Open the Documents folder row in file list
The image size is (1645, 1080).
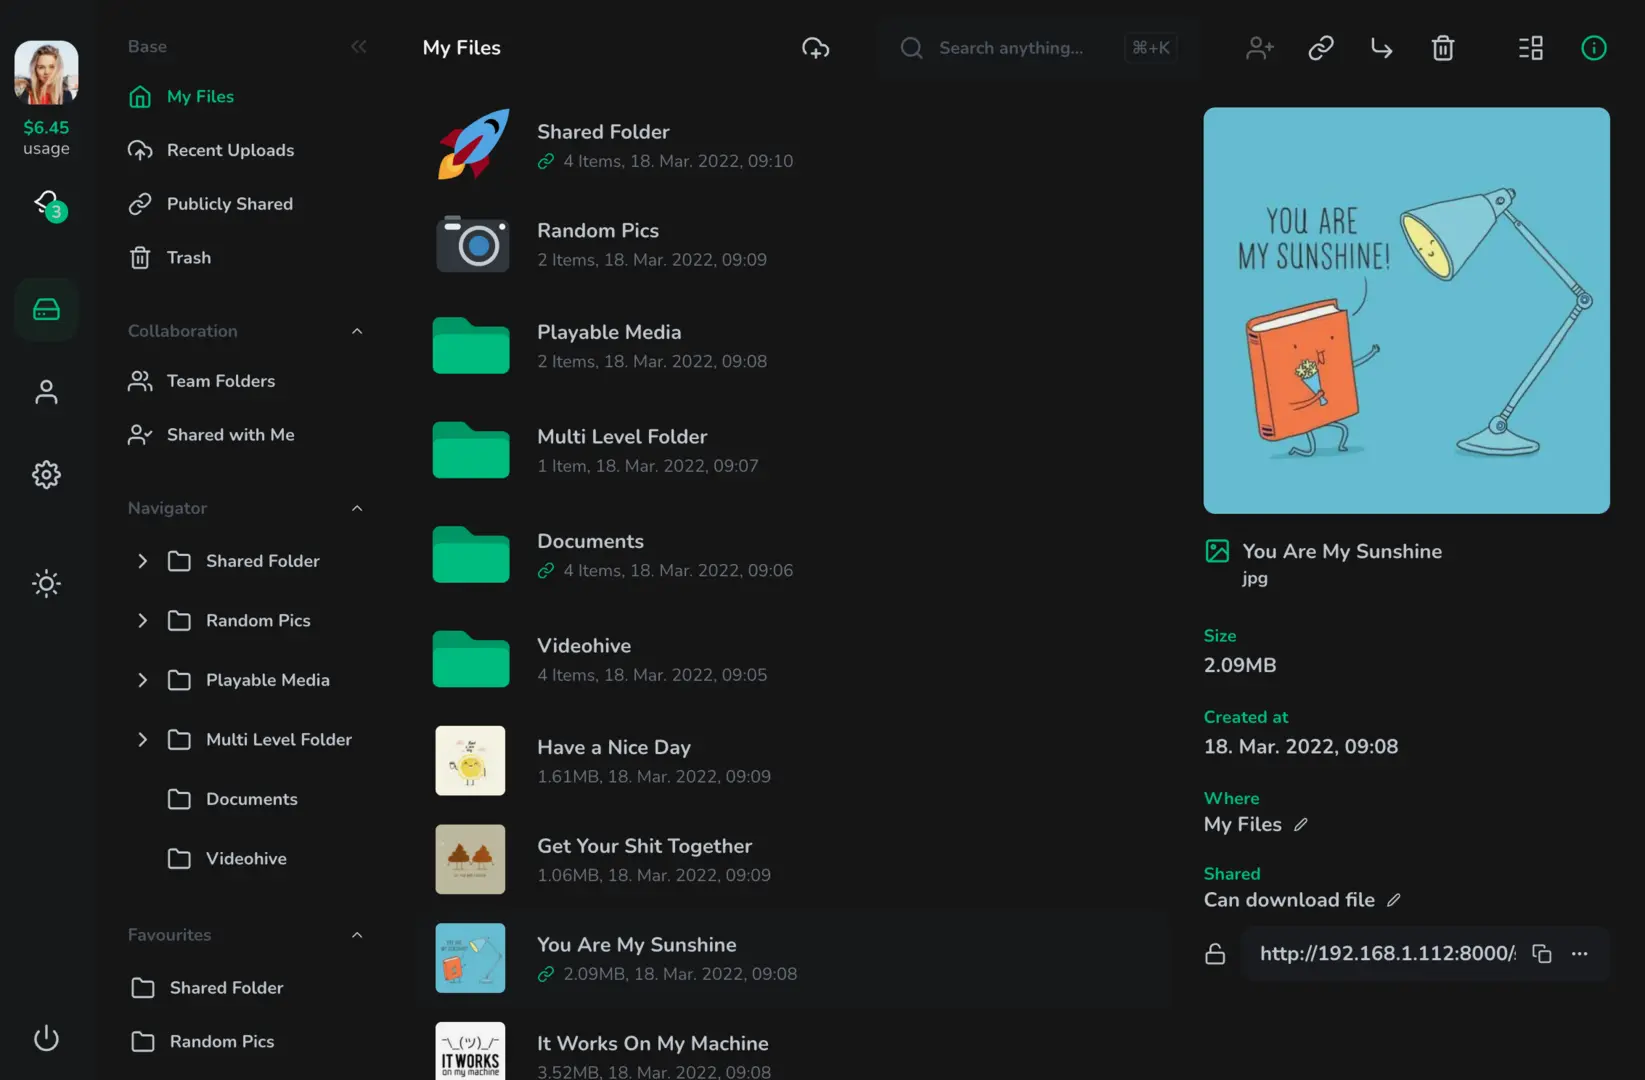795,555
